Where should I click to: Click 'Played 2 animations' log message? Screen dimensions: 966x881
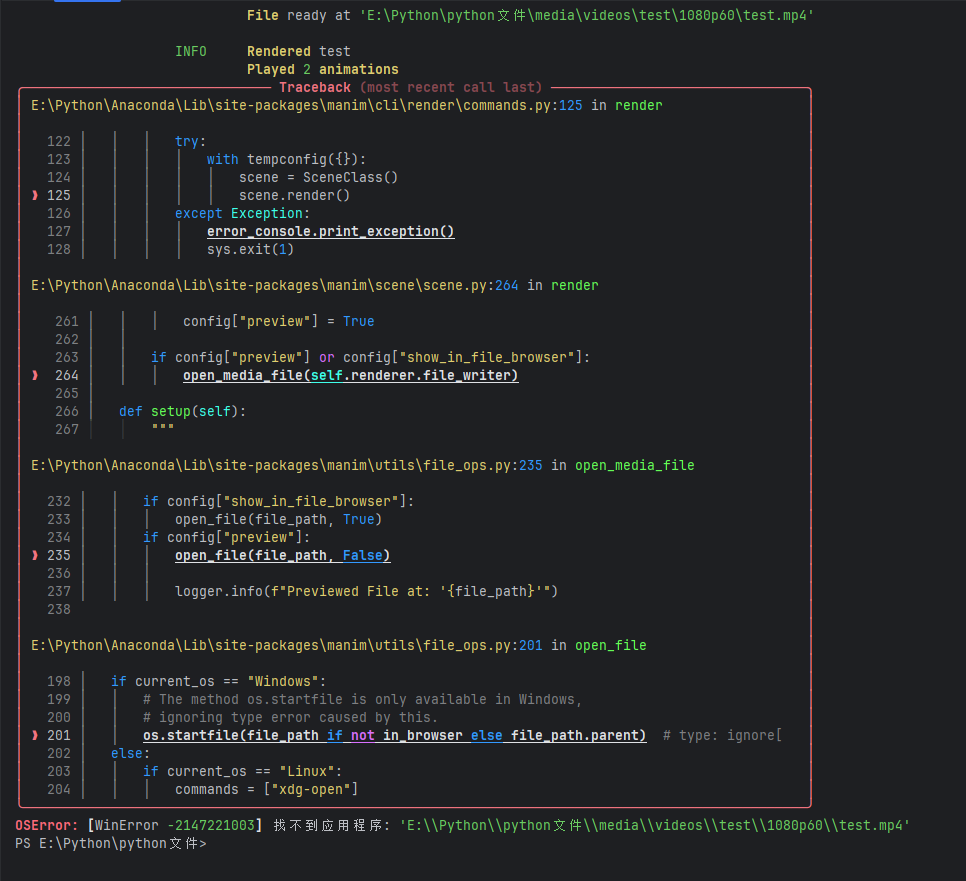tap(323, 70)
